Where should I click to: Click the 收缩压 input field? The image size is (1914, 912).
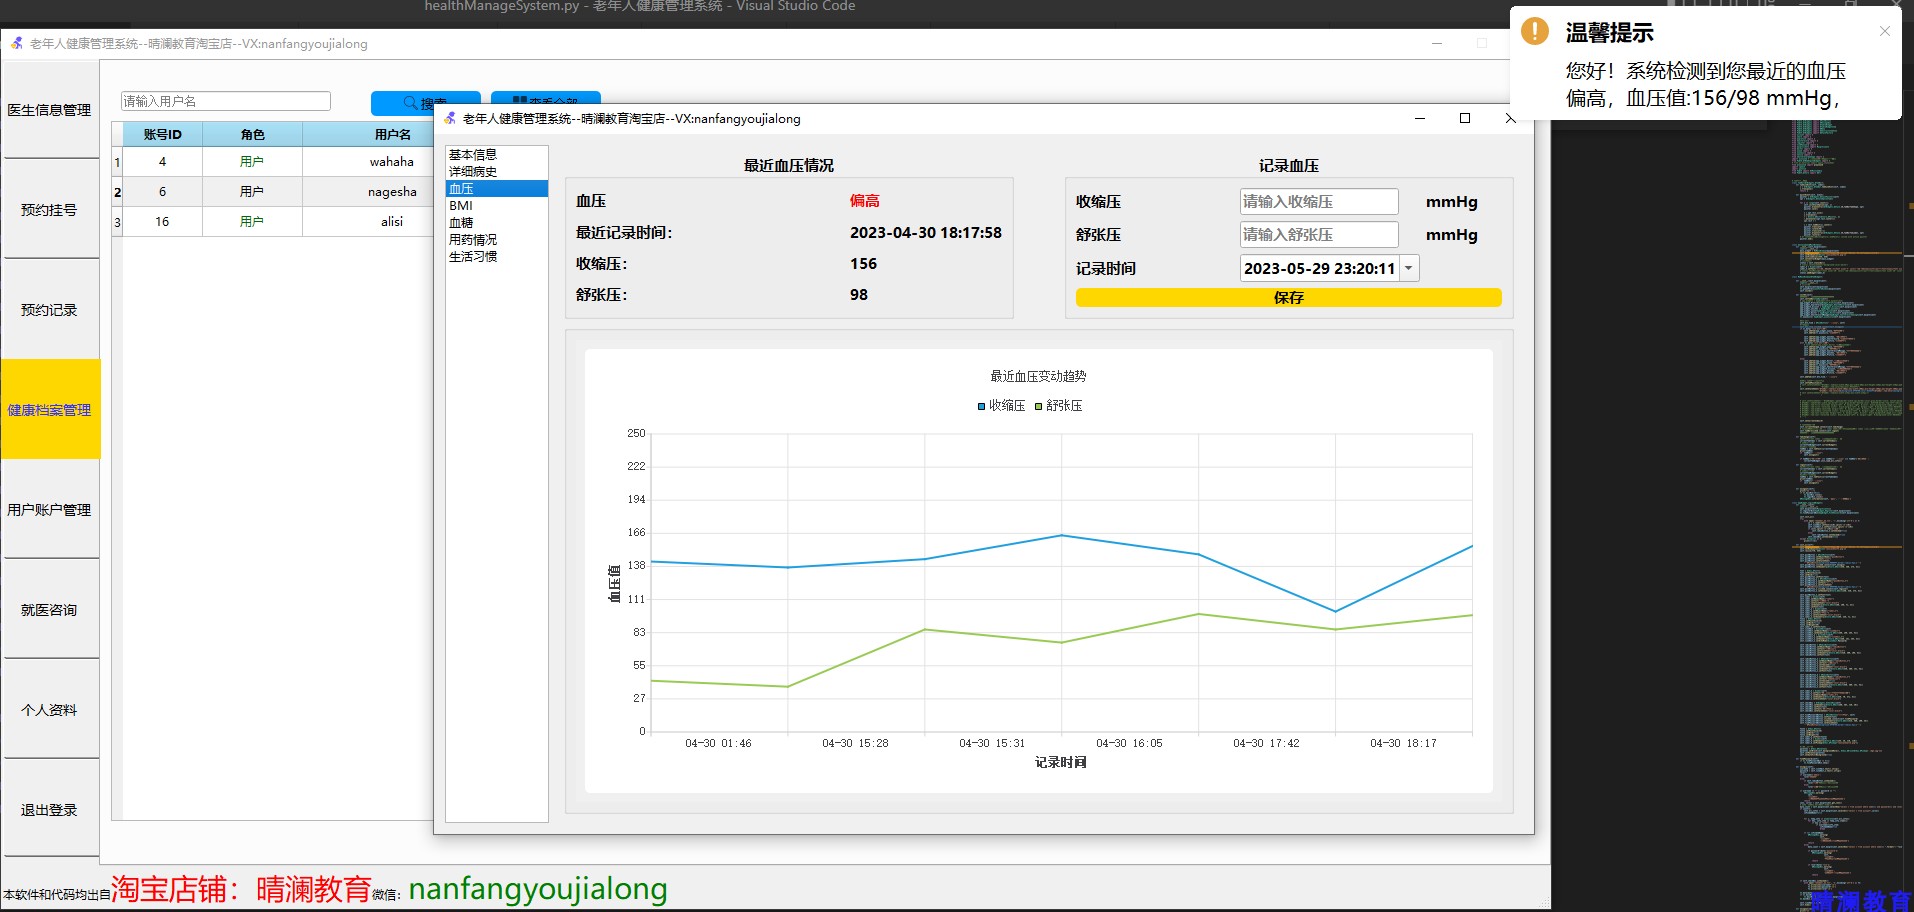click(x=1319, y=201)
